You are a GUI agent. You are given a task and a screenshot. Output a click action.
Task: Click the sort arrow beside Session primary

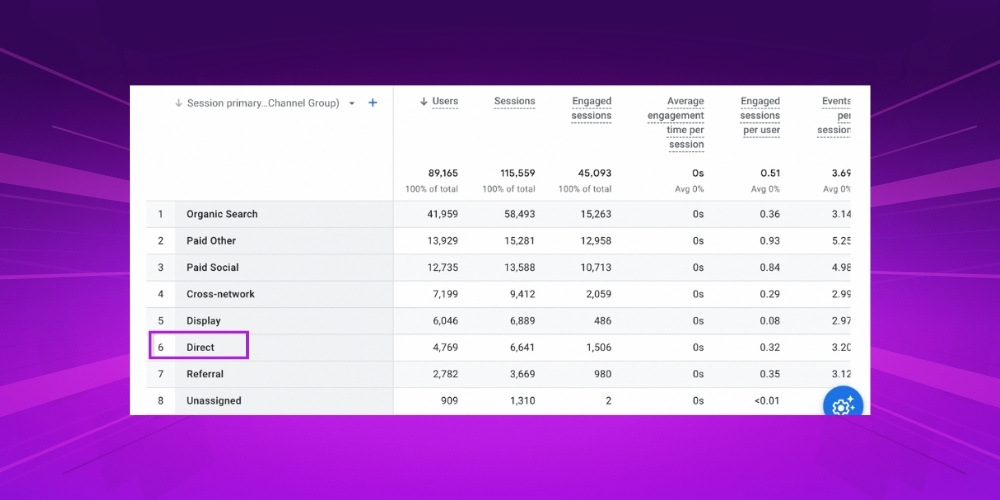tap(178, 103)
